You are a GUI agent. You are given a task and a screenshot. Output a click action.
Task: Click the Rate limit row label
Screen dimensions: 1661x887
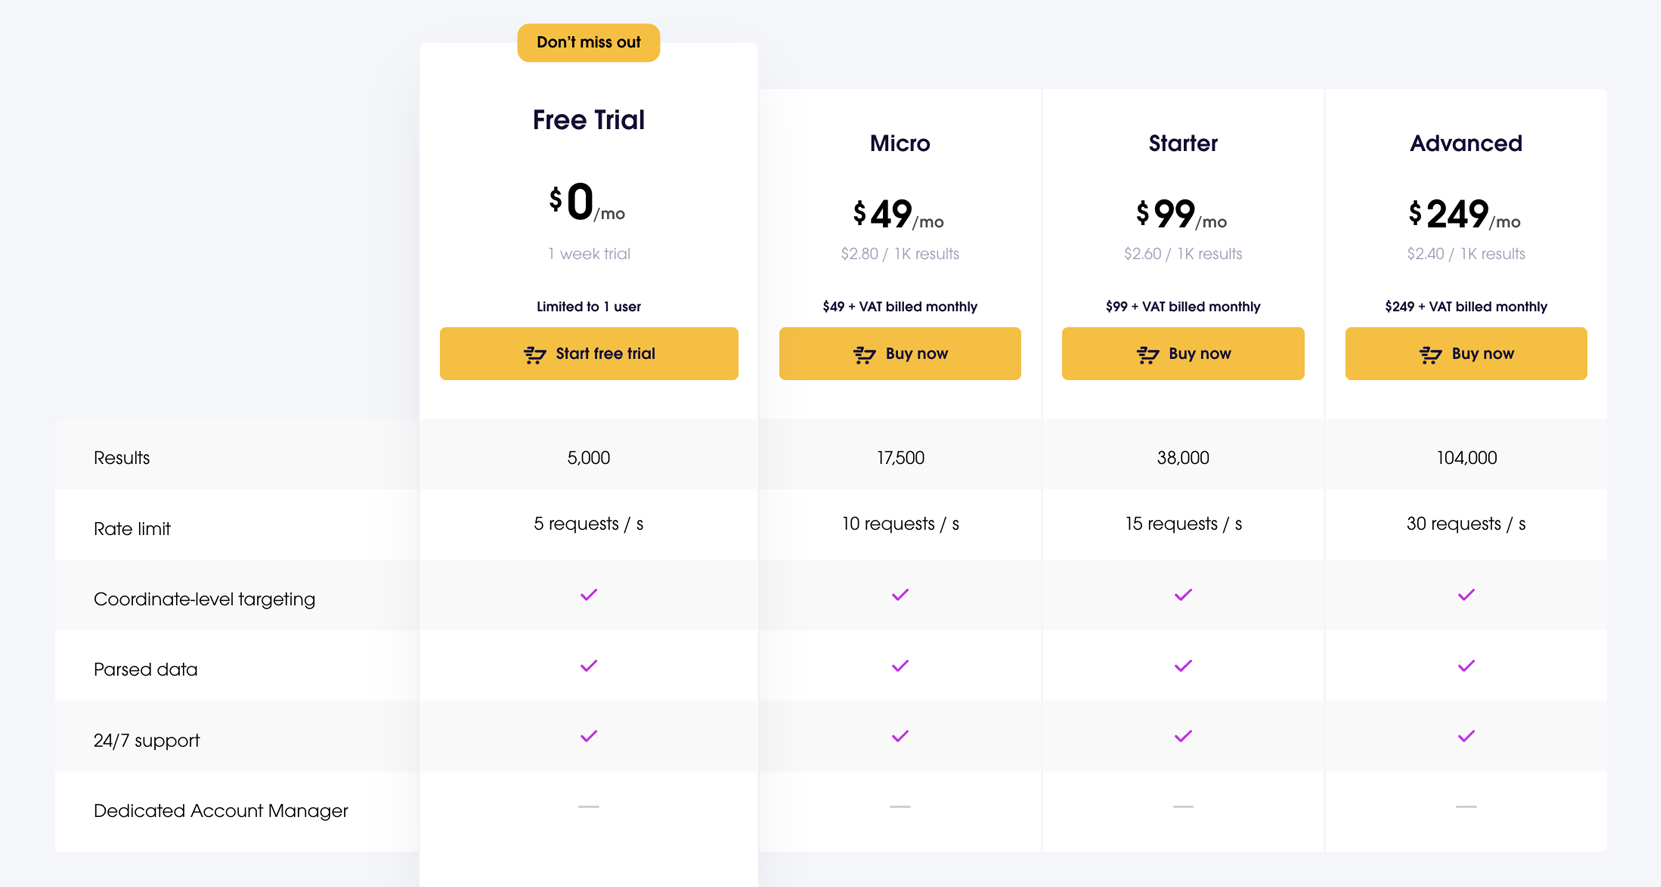coord(132,529)
